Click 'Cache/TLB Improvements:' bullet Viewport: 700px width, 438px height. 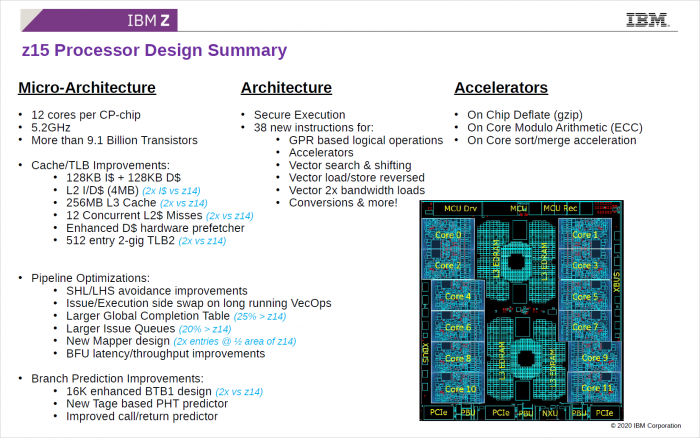(100, 165)
